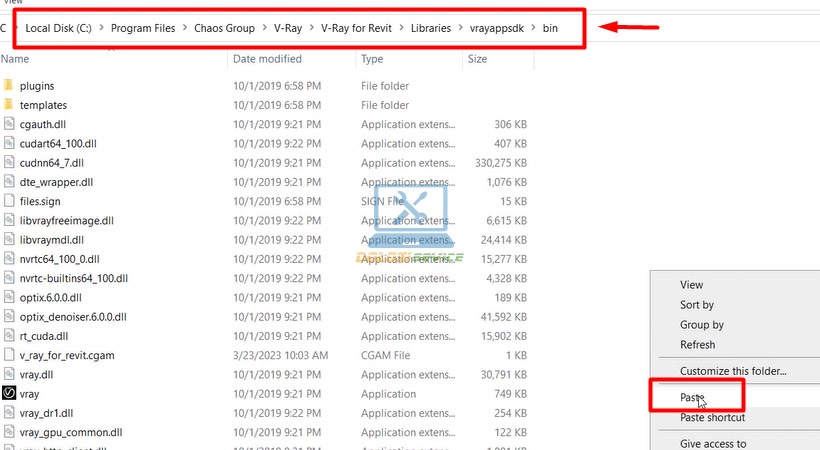Viewport: 820px width, 450px height.
Task: Open the Sort by submenu
Action: 697,305
